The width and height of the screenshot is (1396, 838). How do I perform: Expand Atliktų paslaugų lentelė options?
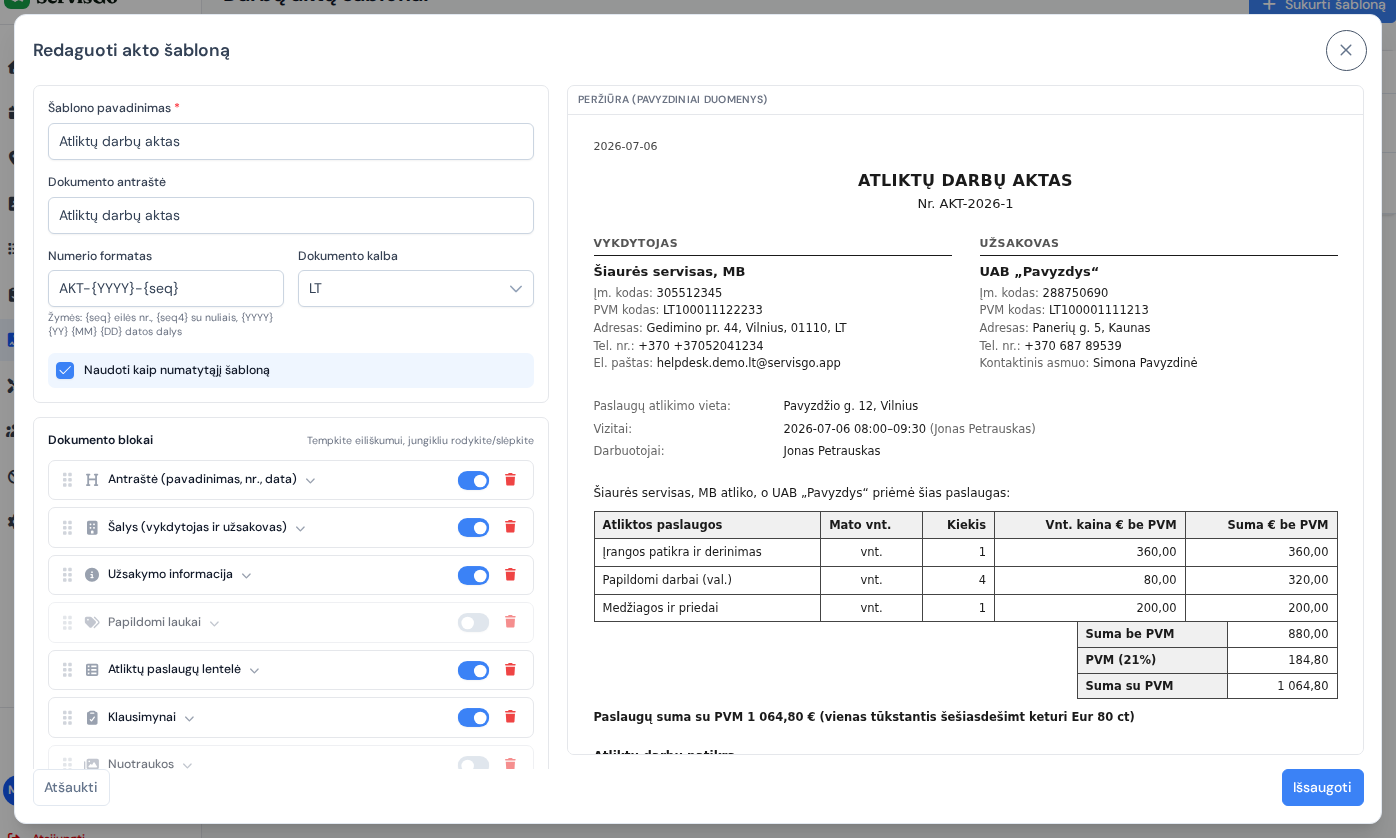pos(254,670)
